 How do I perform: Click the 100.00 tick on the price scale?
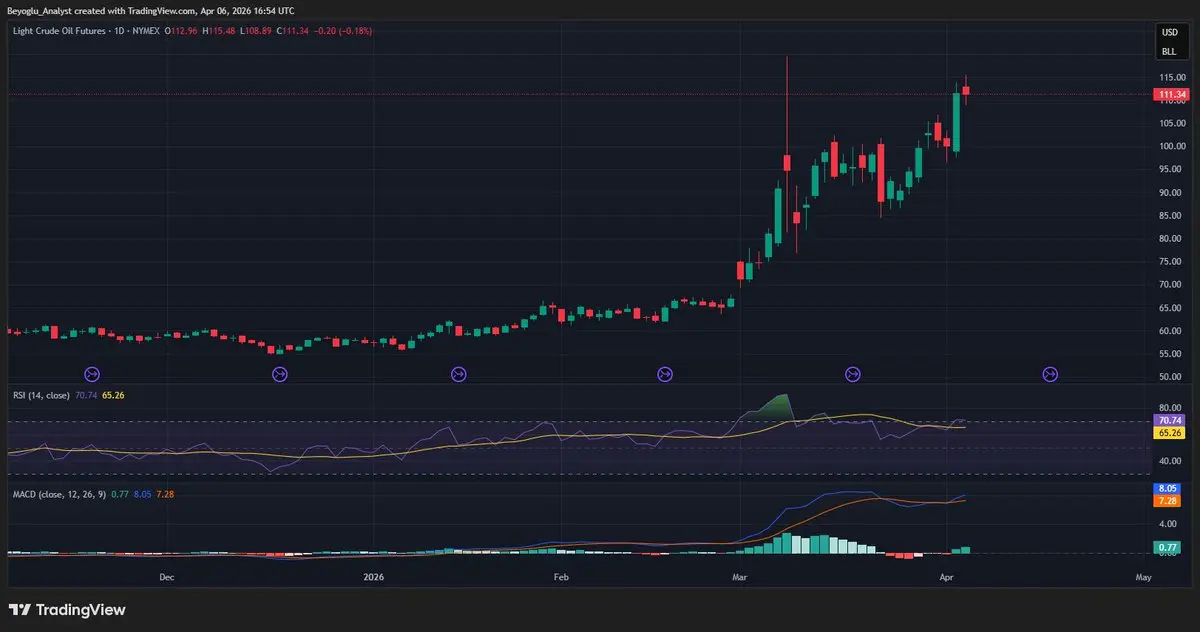coord(1172,146)
